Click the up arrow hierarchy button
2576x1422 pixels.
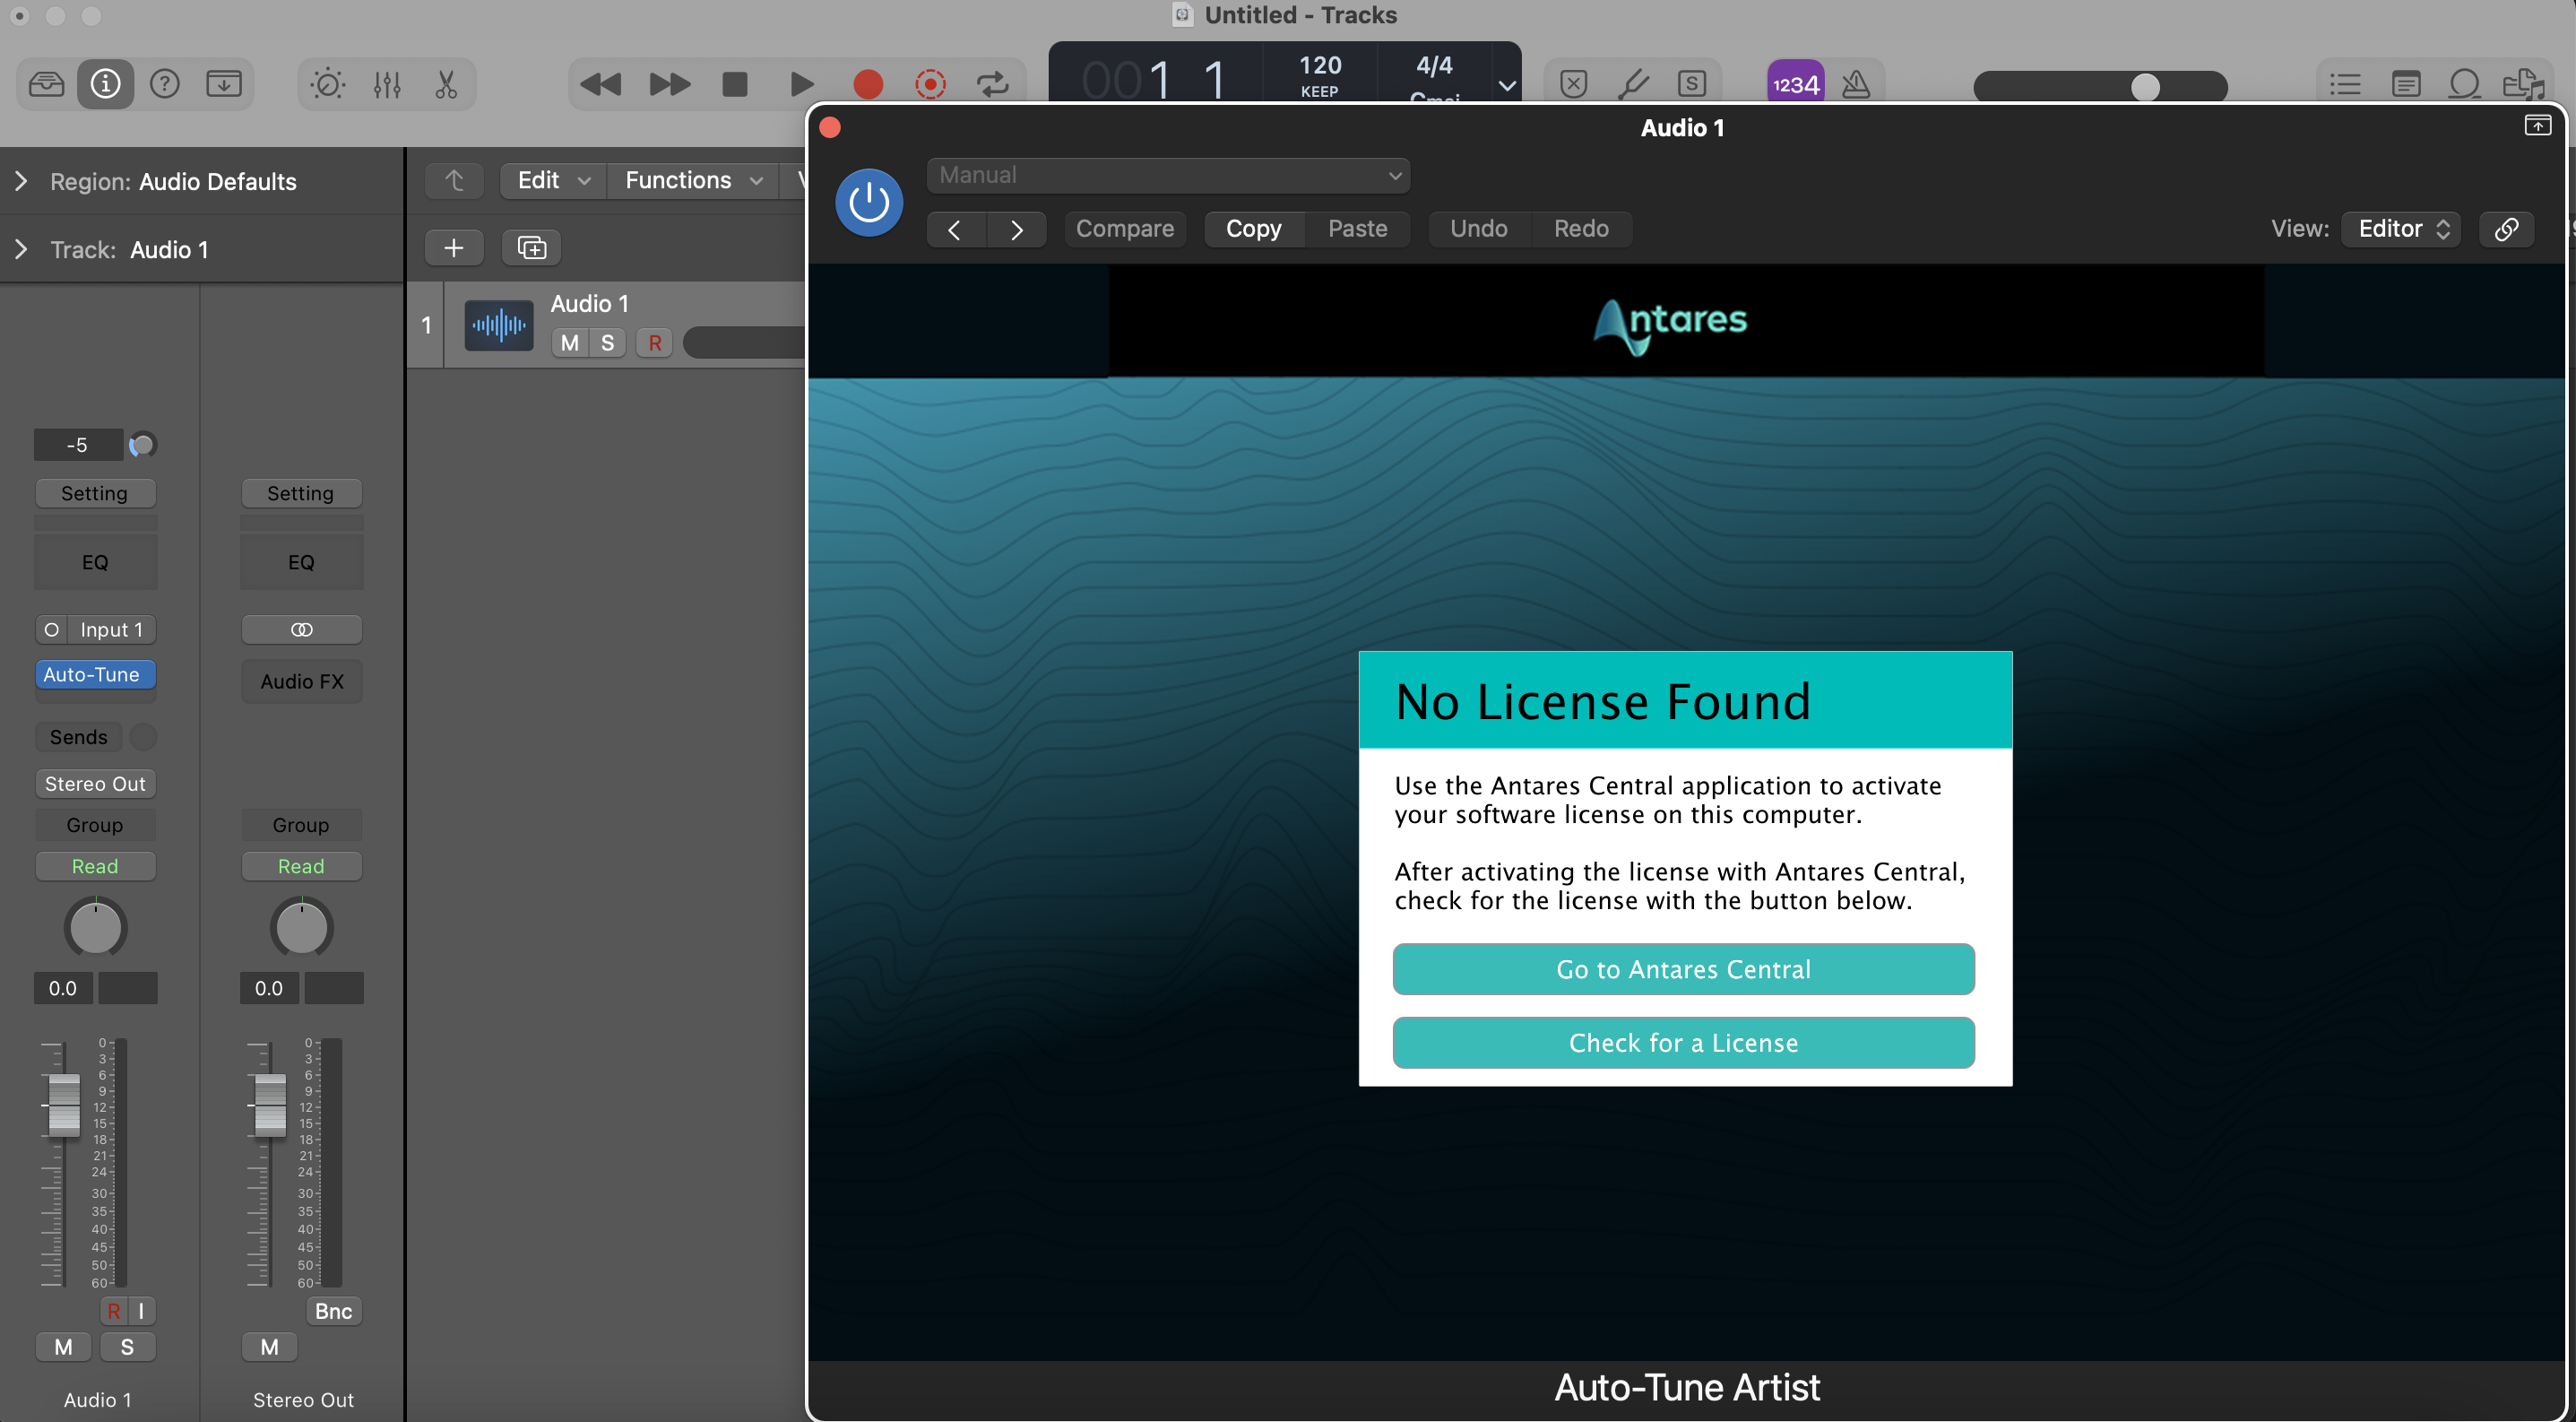454,180
